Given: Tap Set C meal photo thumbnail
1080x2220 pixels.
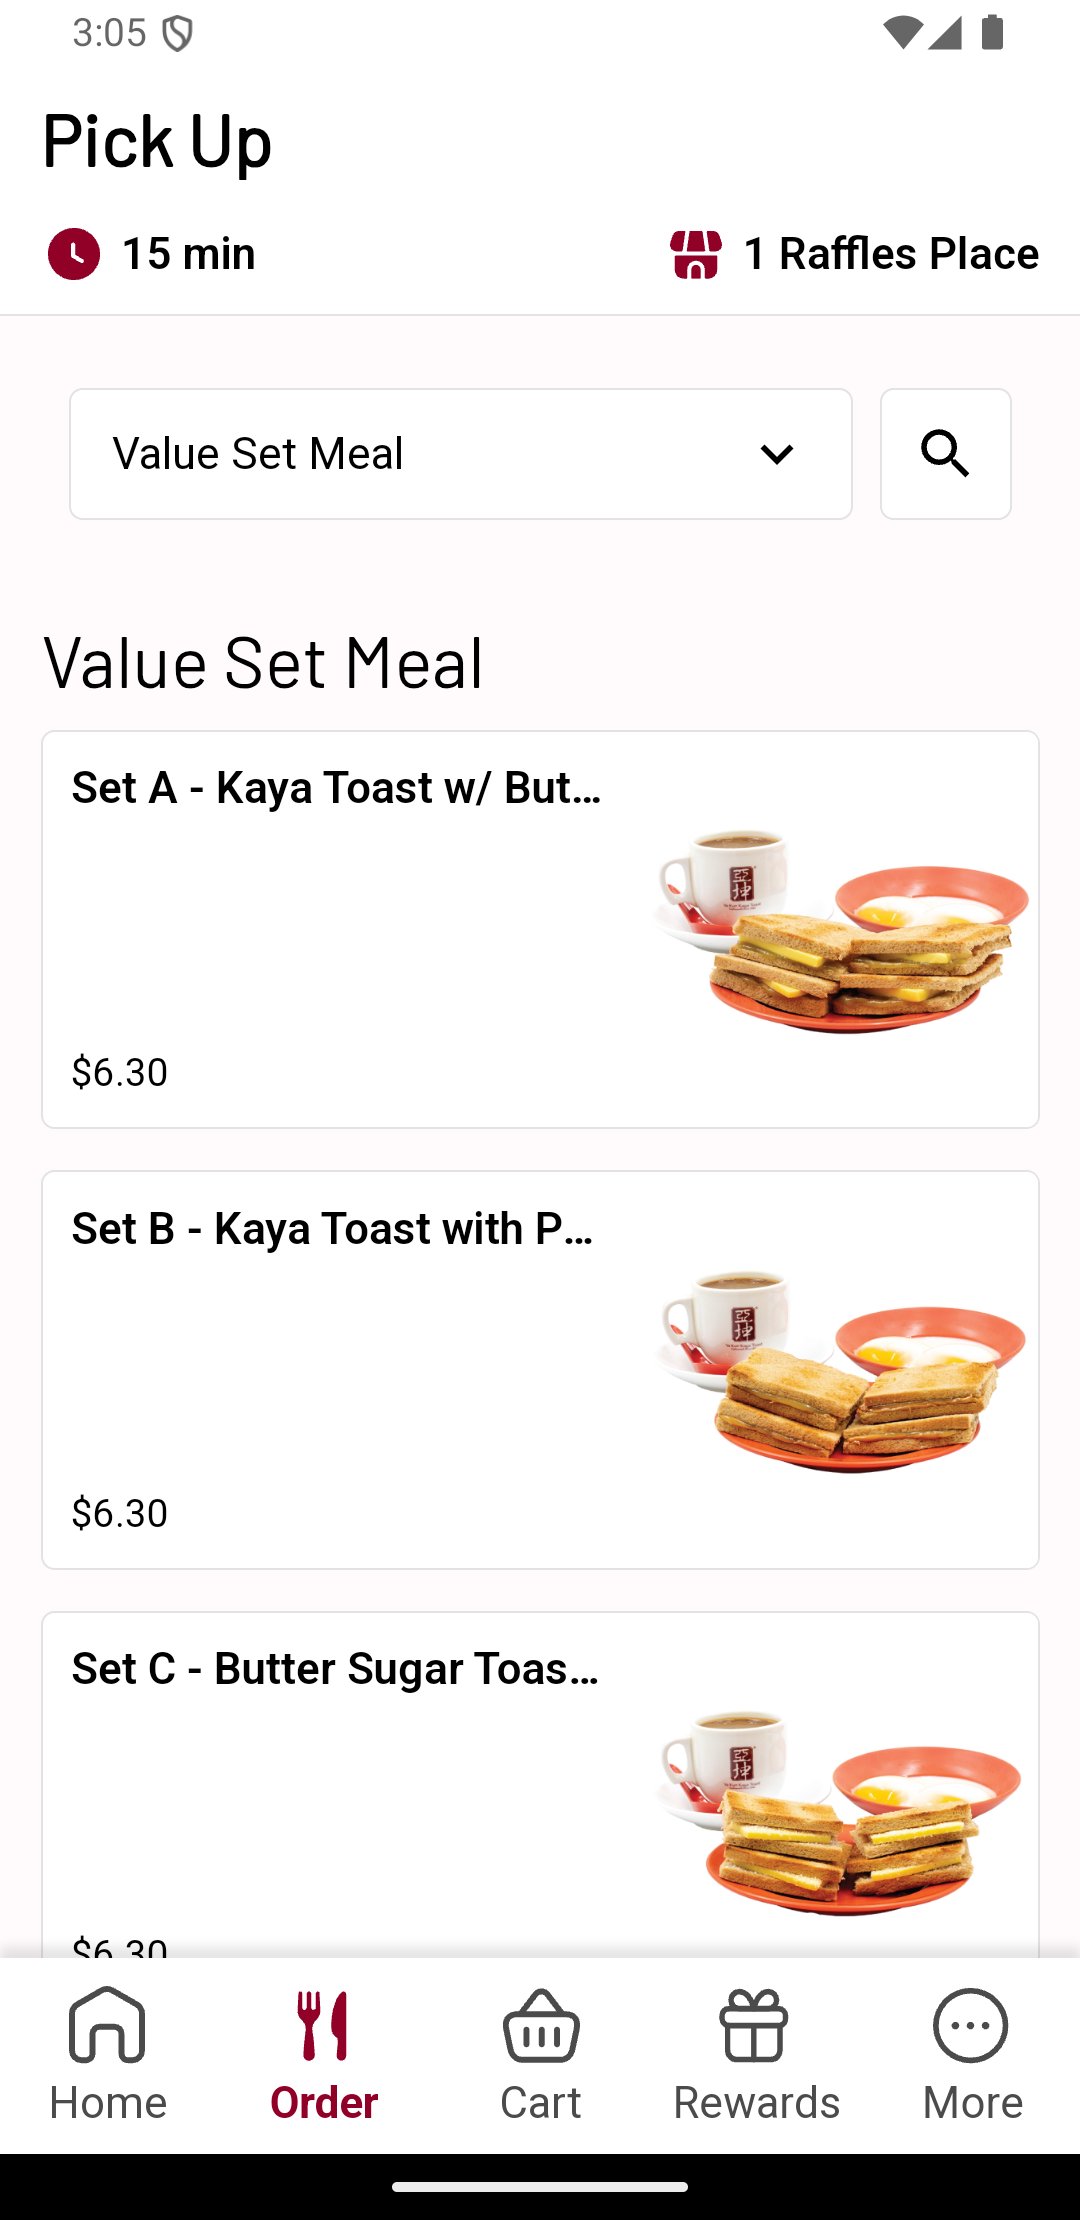Looking at the screenshot, I should point(841,1810).
